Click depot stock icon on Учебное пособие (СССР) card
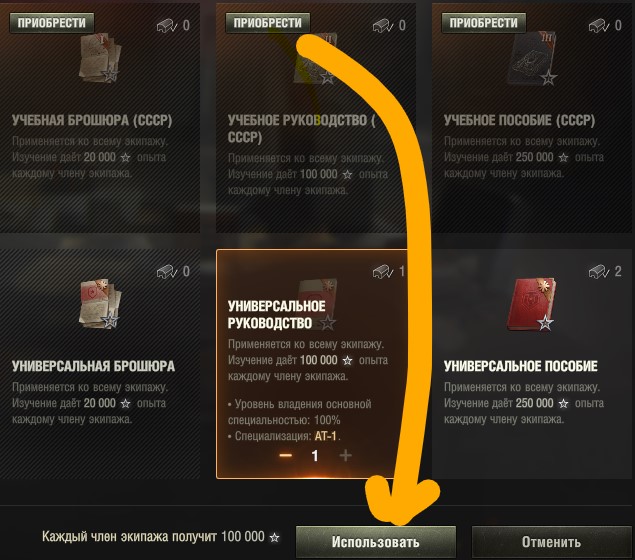Viewport: 635px width, 560px height. pyautogui.click(x=599, y=26)
